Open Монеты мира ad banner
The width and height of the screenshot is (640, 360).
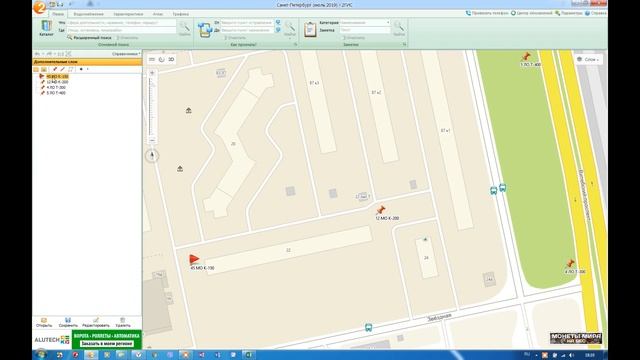(576, 338)
